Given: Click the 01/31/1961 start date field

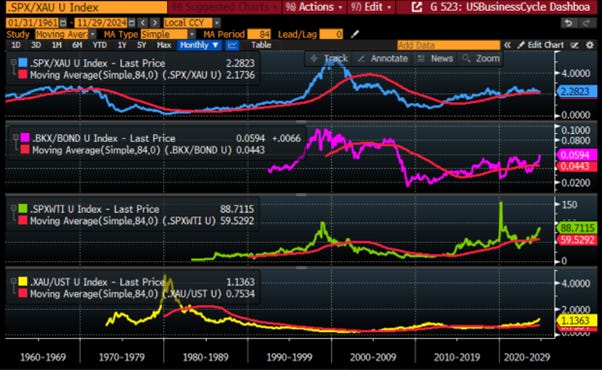Looking at the screenshot, I should 33,23.
